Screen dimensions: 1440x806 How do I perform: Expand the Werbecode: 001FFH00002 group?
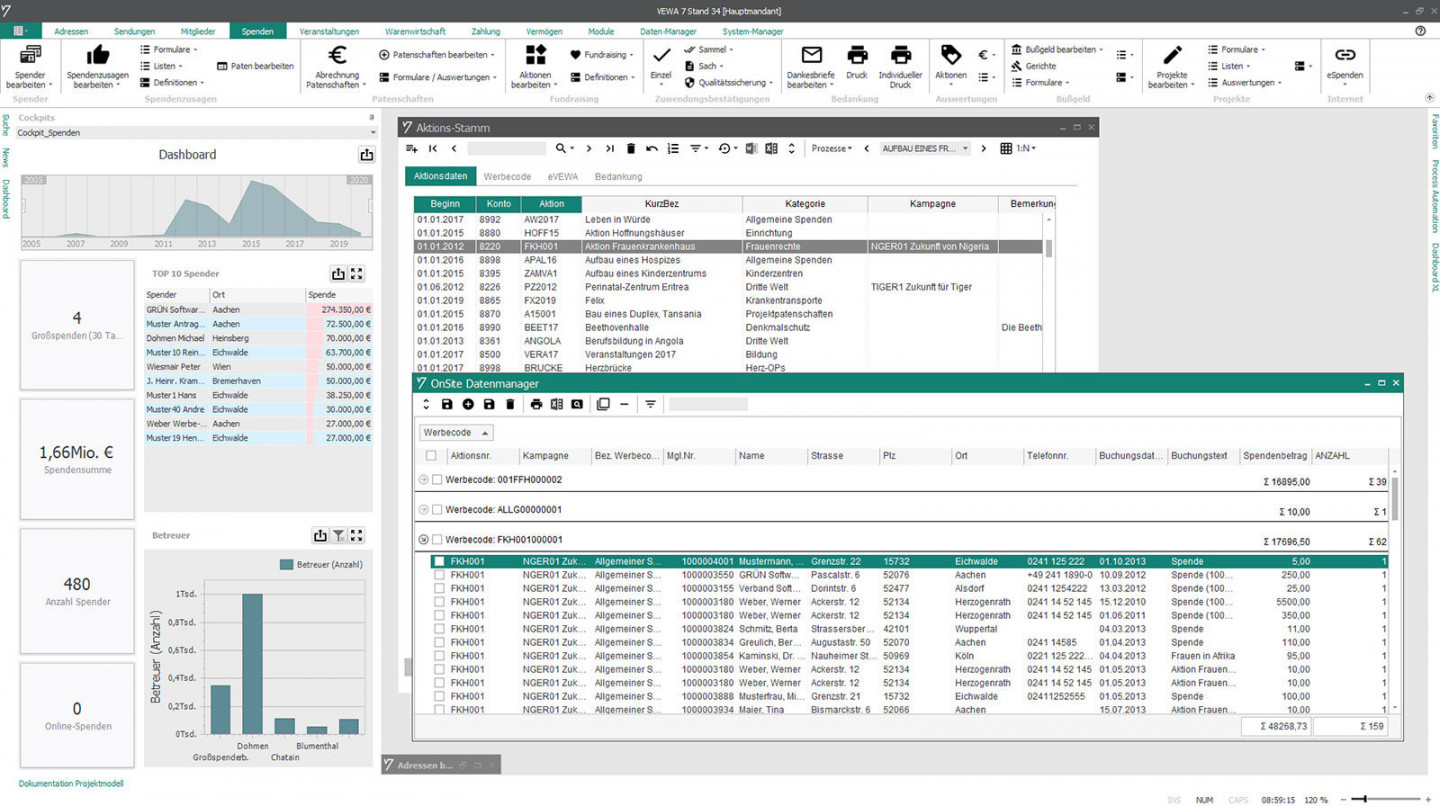pyautogui.click(x=423, y=480)
